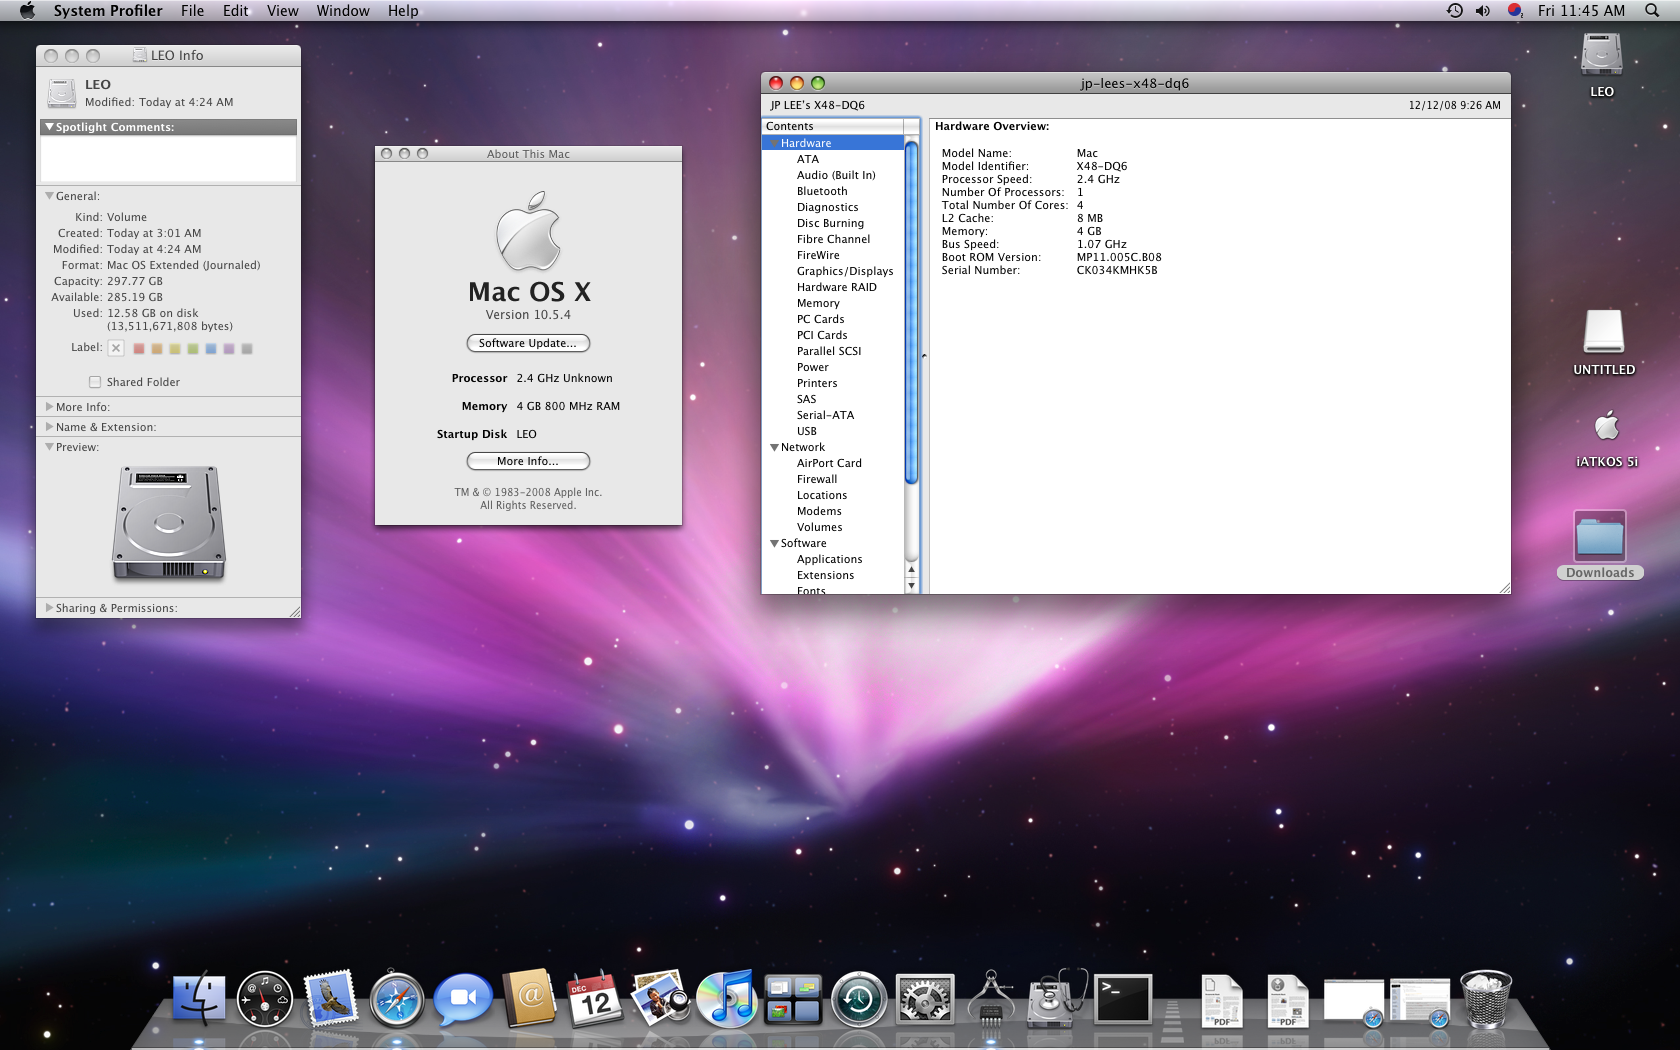Click More Info... in About This Mac
1680x1050 pixels.
coord(528,461)
